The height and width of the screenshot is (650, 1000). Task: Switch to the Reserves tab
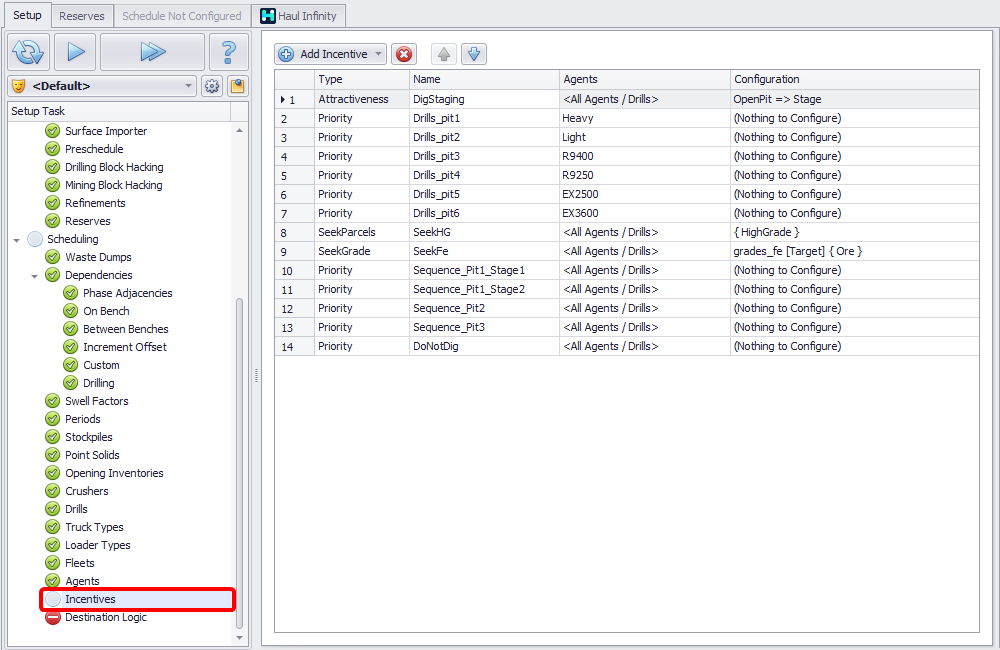coord(81,16)
